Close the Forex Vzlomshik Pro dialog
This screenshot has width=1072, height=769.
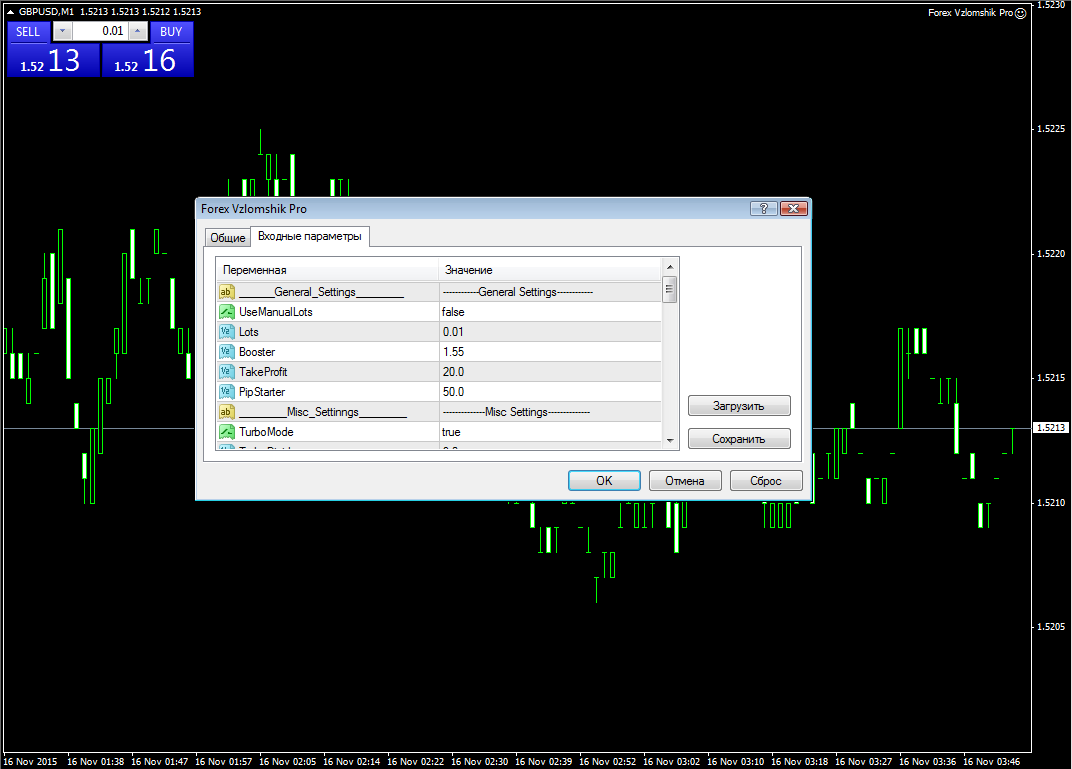[794, 208]
